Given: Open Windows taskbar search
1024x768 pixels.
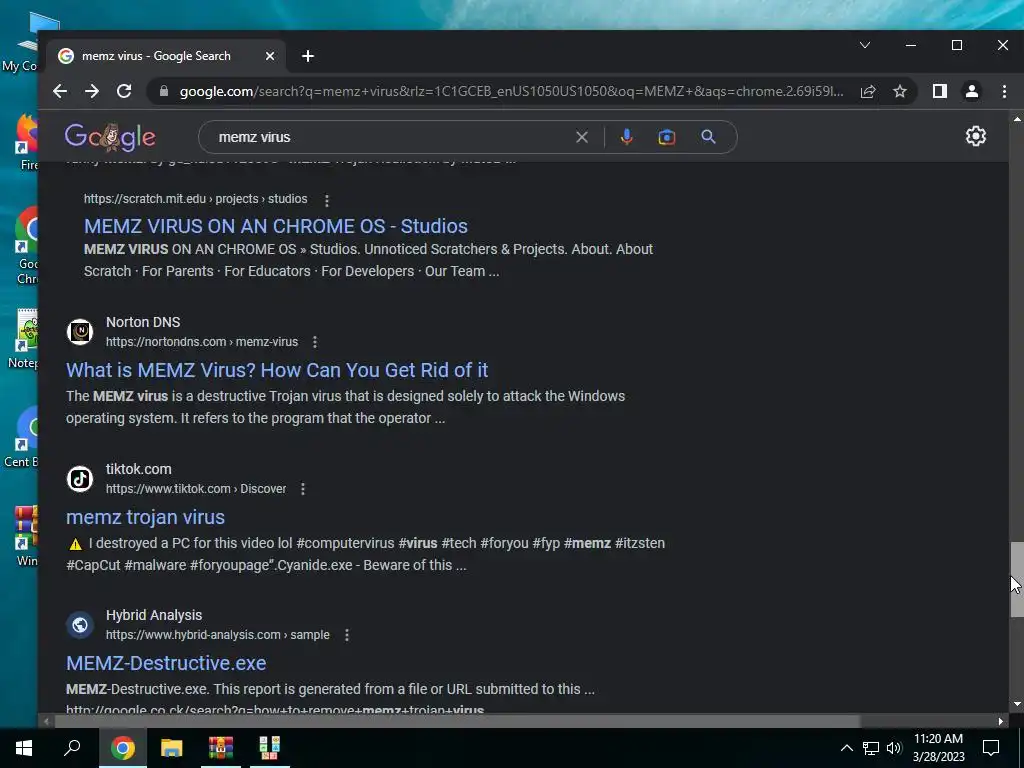Looking at the screenshot, I should pos(72,748).
